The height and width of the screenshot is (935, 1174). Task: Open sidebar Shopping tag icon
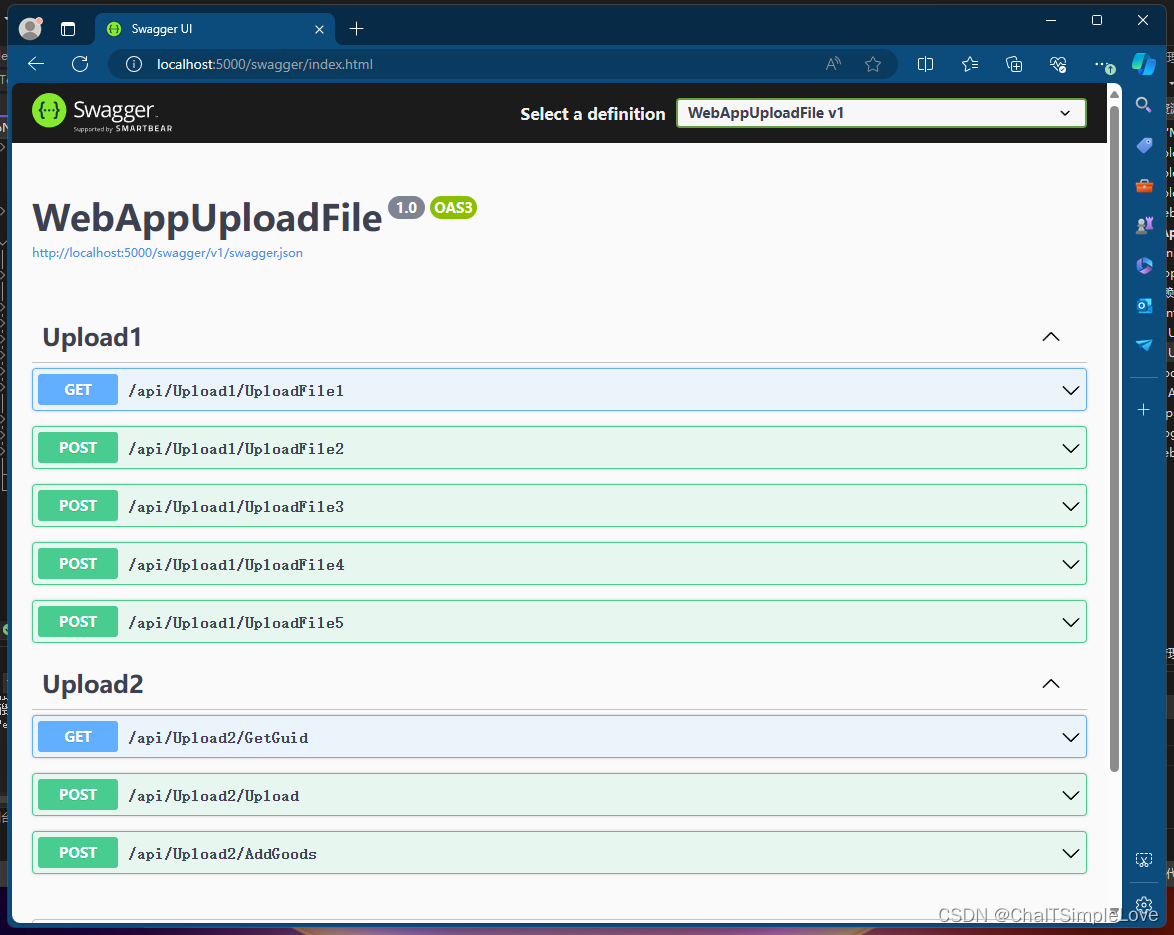tap(1144, 145)
